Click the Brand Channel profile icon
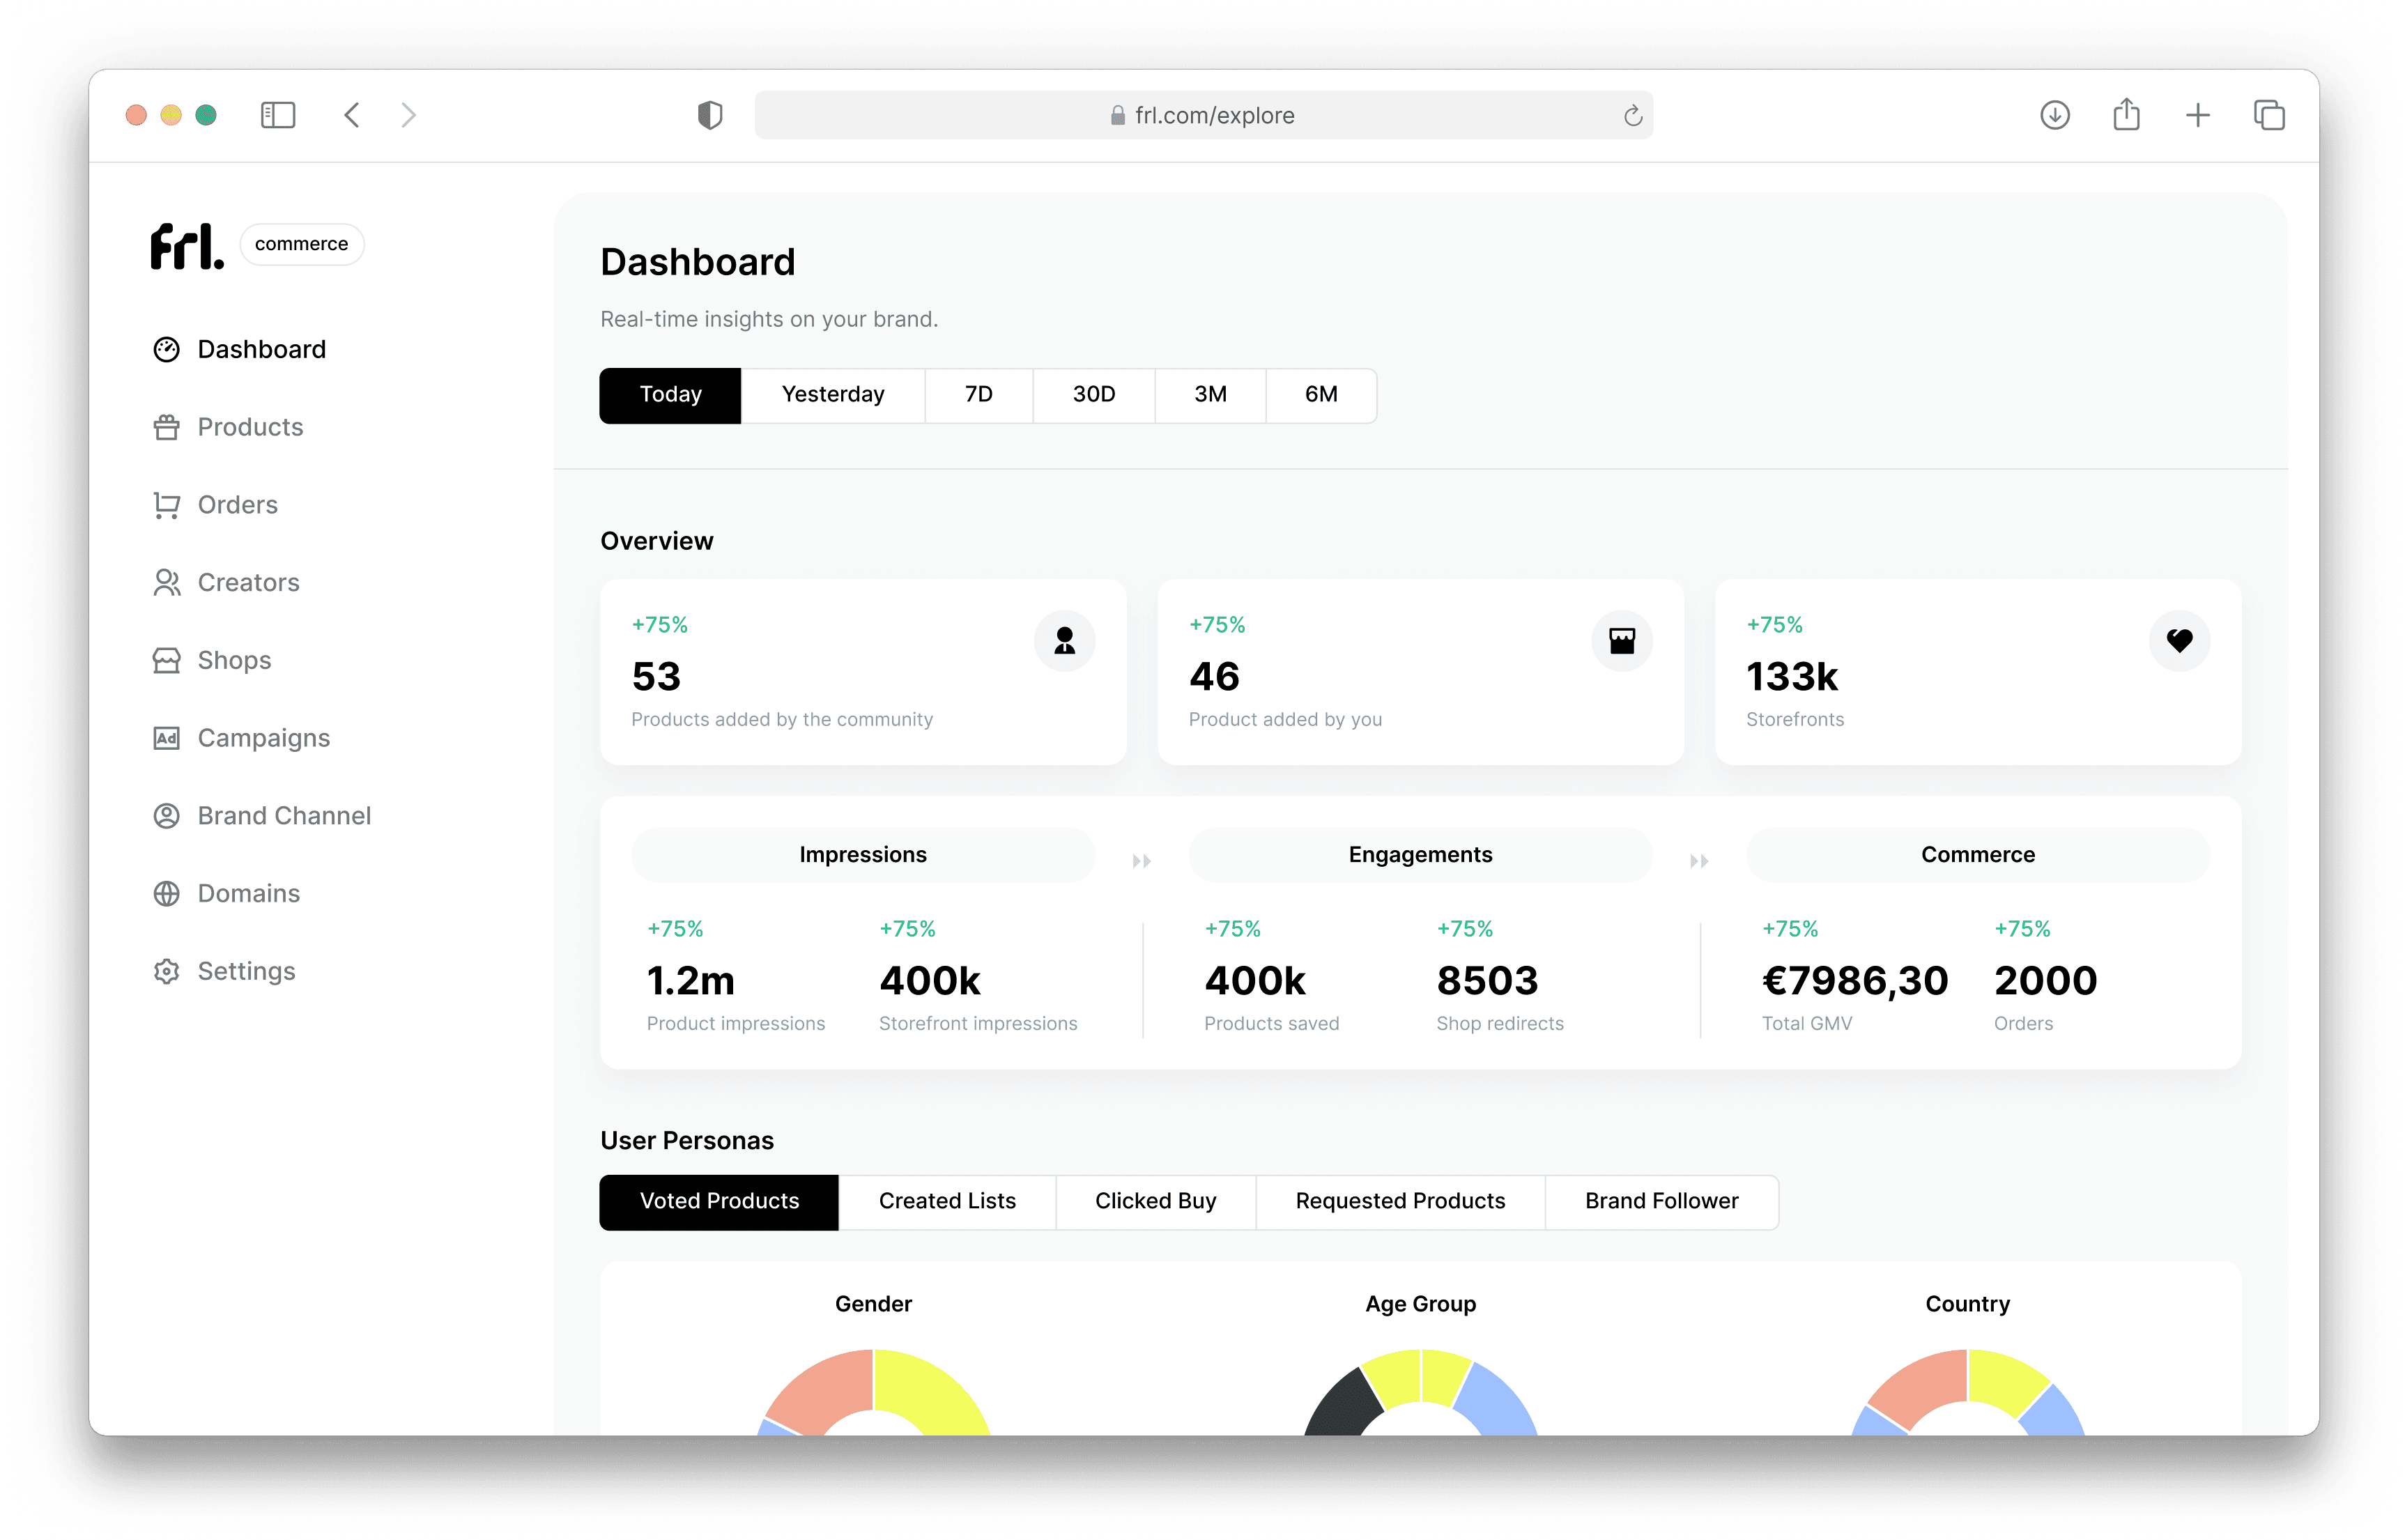This screenshot has width=2405, height=1540. (x=166, y=816)
